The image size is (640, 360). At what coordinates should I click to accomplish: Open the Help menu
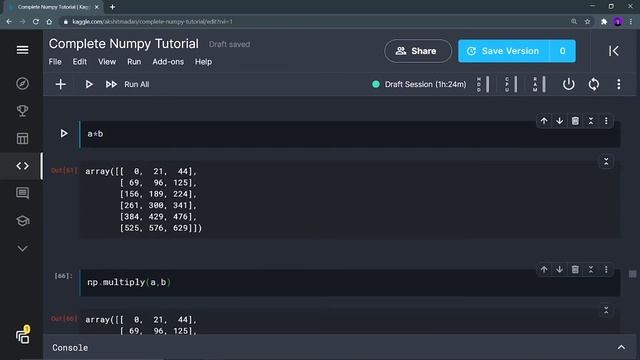point(203,62)
